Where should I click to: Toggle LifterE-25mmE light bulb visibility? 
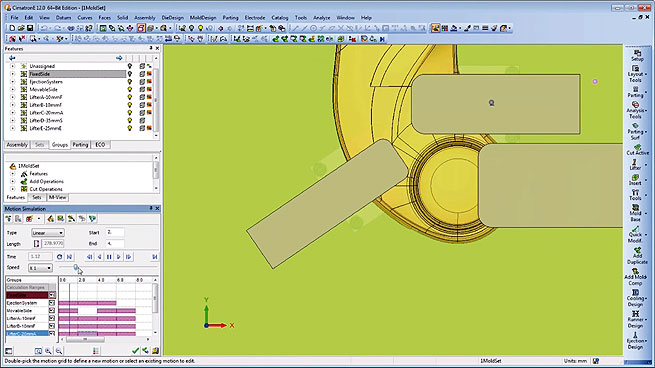[130, 128]
